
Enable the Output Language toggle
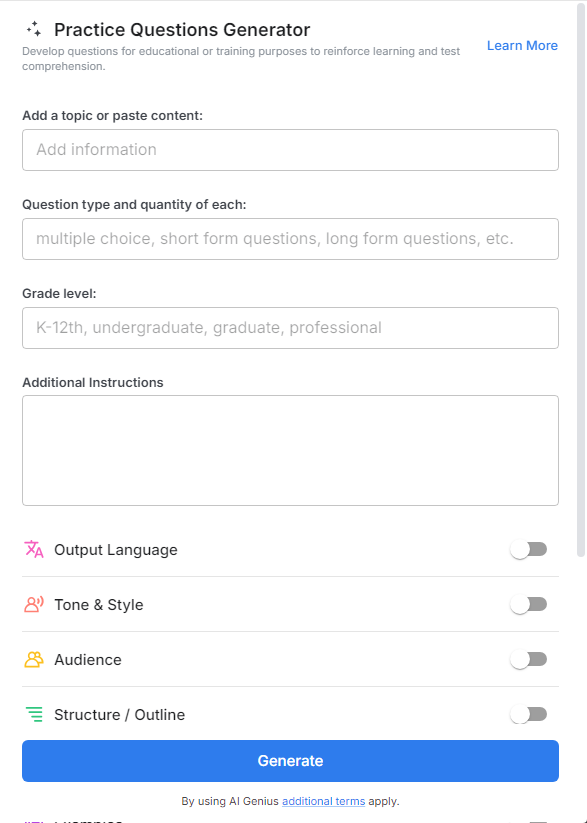(529, 549)
